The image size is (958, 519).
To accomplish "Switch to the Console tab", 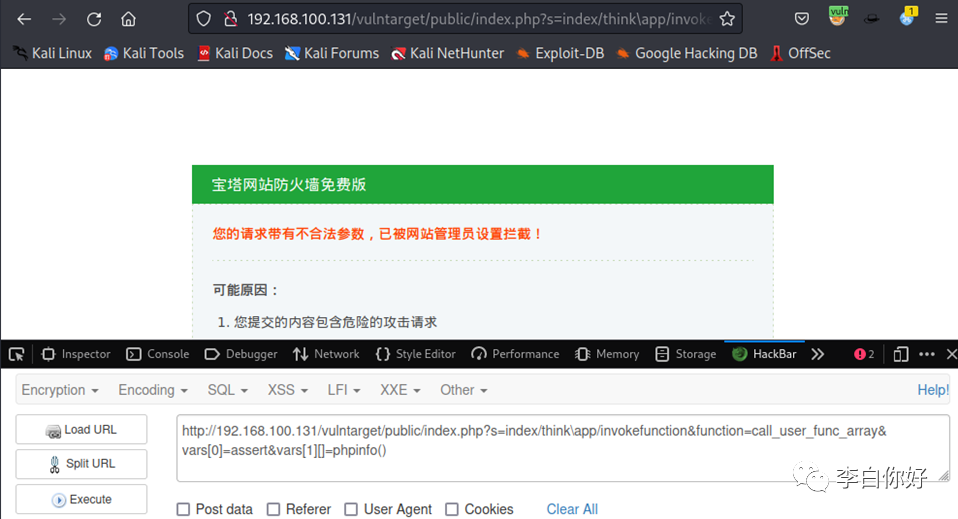I will 158,354.
